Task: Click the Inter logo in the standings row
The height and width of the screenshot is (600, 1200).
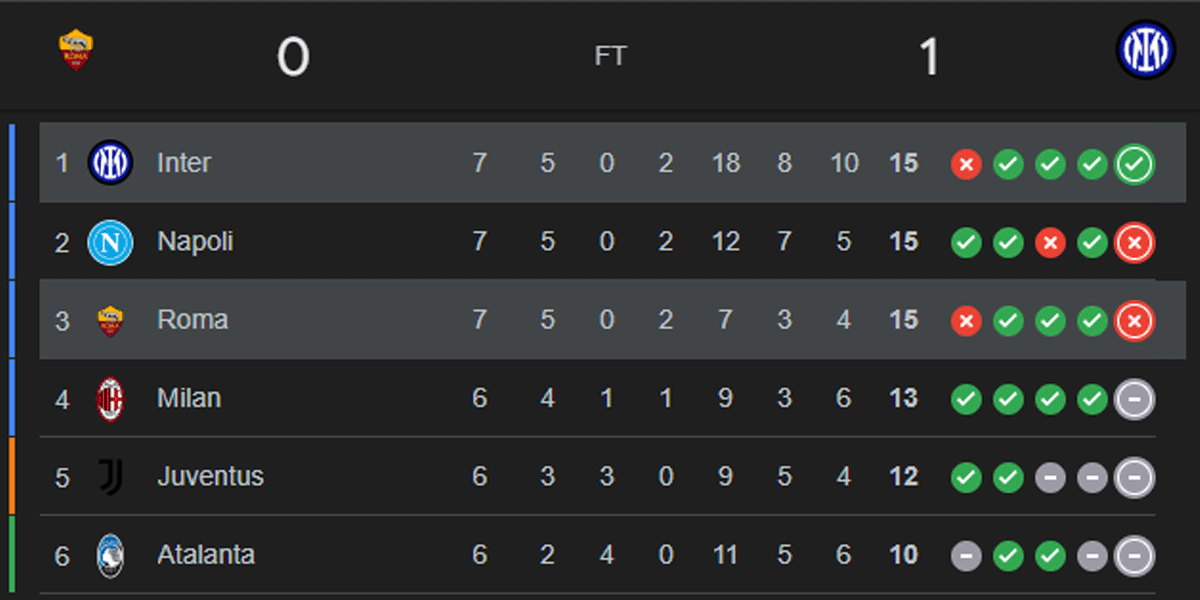Action: tap(110, 163)
